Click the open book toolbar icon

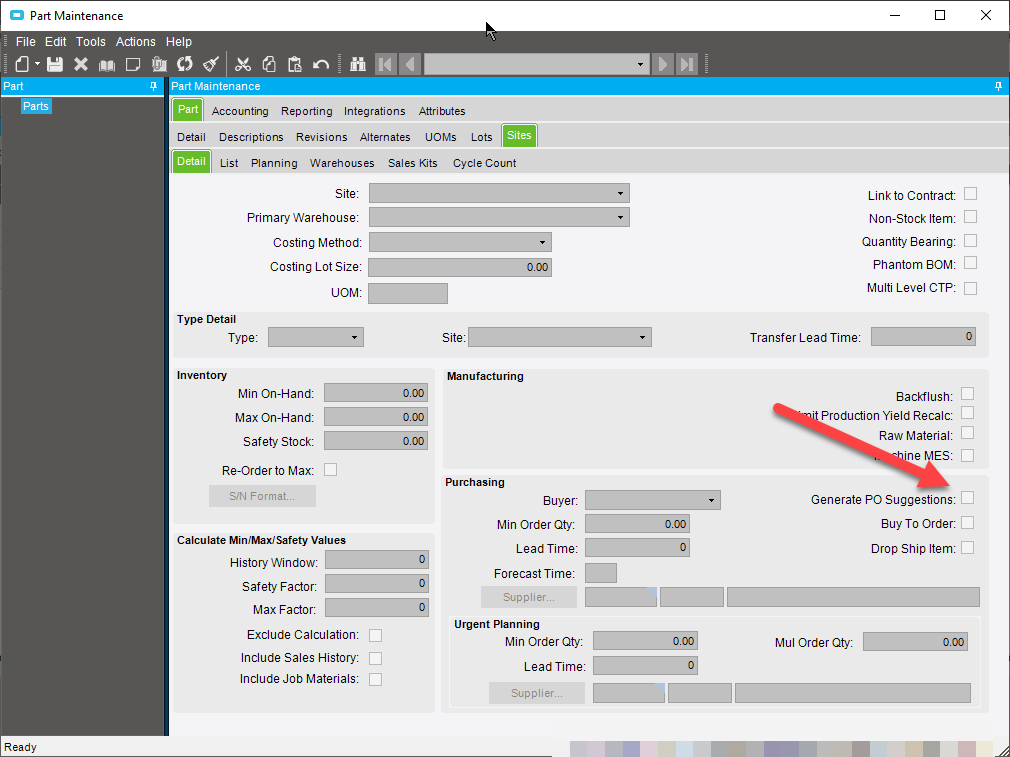107,64
